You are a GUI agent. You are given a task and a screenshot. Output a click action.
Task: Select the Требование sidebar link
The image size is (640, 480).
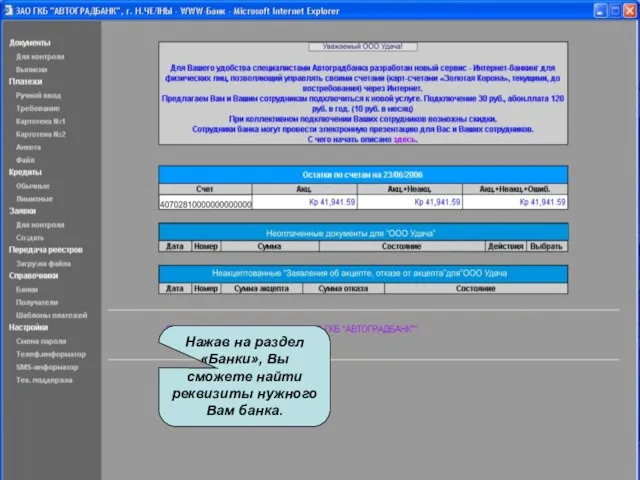pyautogui.click(x=38, y=109)
